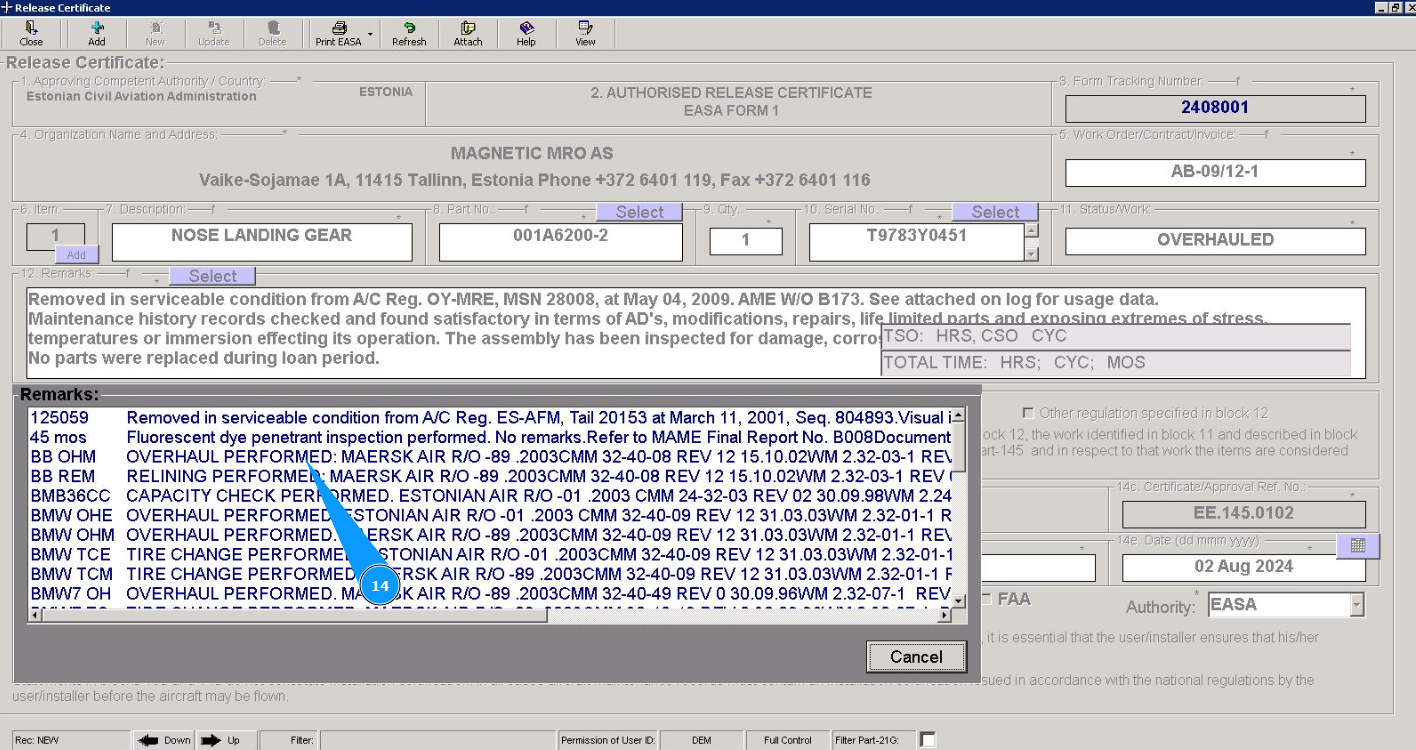Click the Part No. field 001A6200-2
1416x750 pixels.
click(561, 242)
